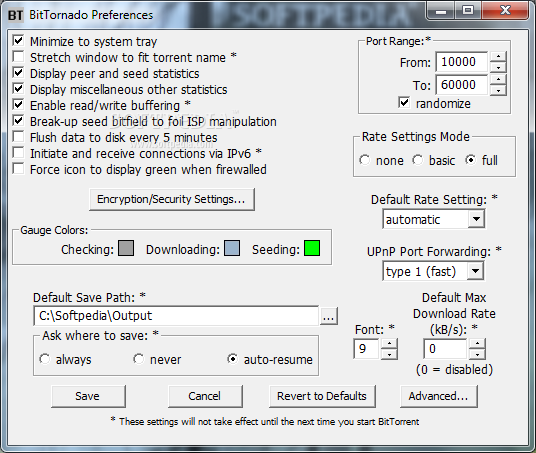Decrease the Font size spinner
The height and width of the screenshot is (453, 536).
389,354
